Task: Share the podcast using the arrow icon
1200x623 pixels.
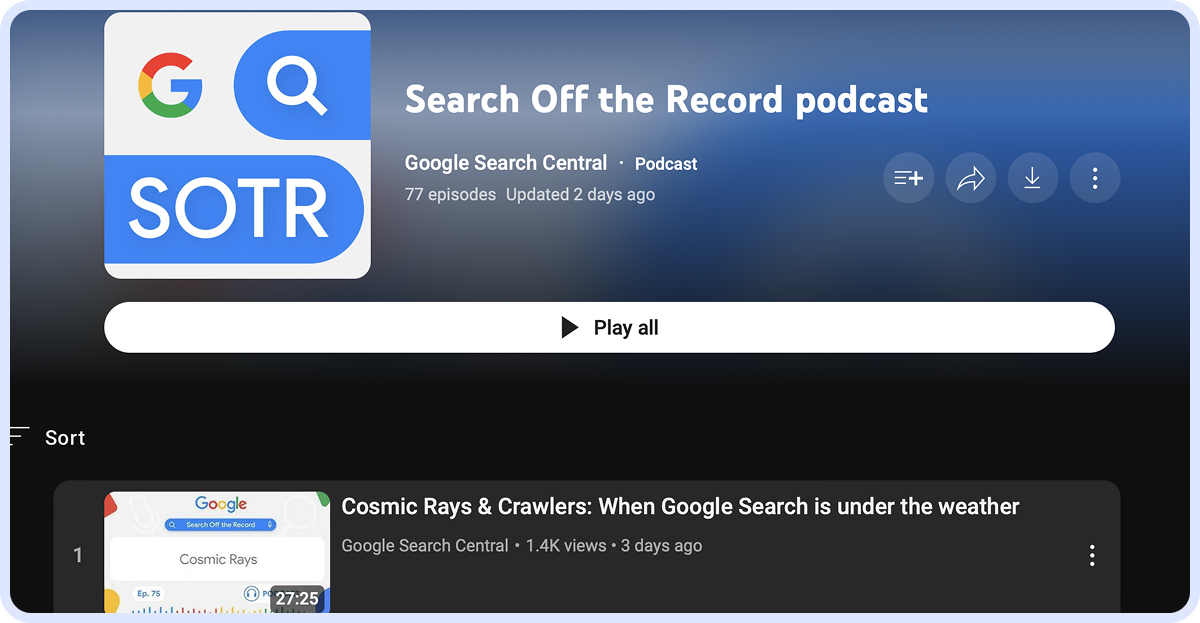Action: (970, 179)
